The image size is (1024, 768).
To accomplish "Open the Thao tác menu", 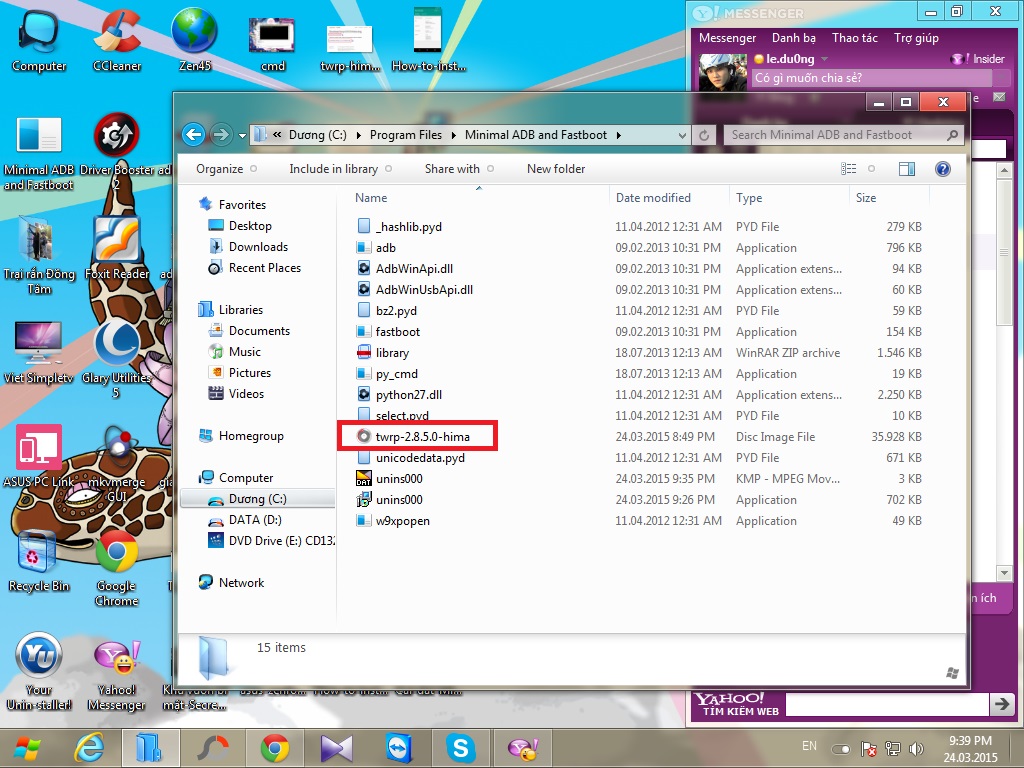I will pos(855,38).
